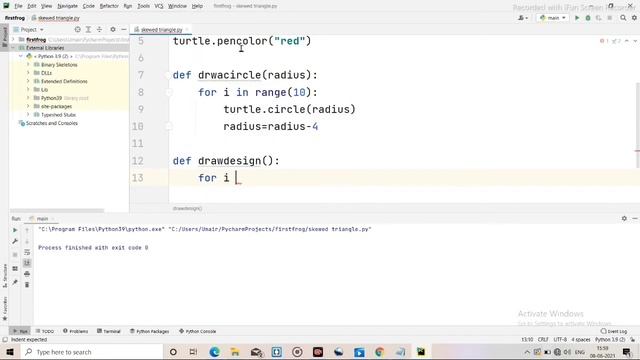Click the error indicator in editor corner
640x360 pixels.
pyautogui.click(x=604, y=41)
